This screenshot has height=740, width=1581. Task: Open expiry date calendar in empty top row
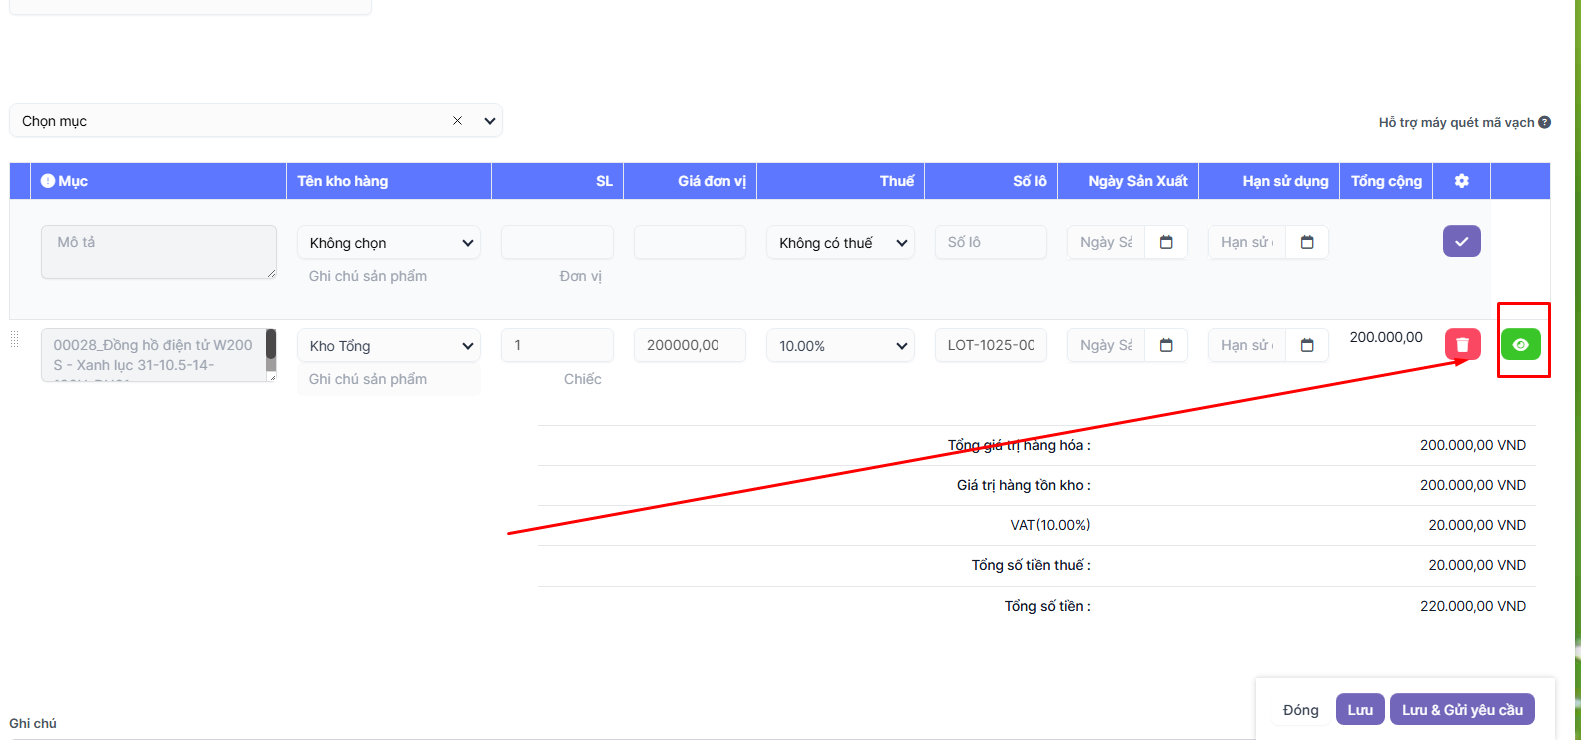(x=1307, y=242)
